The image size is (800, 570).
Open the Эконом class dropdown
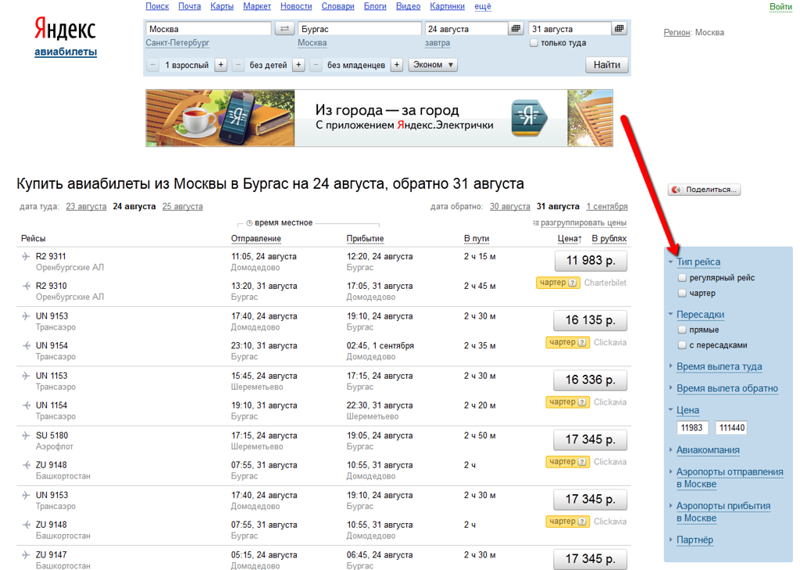433,65
